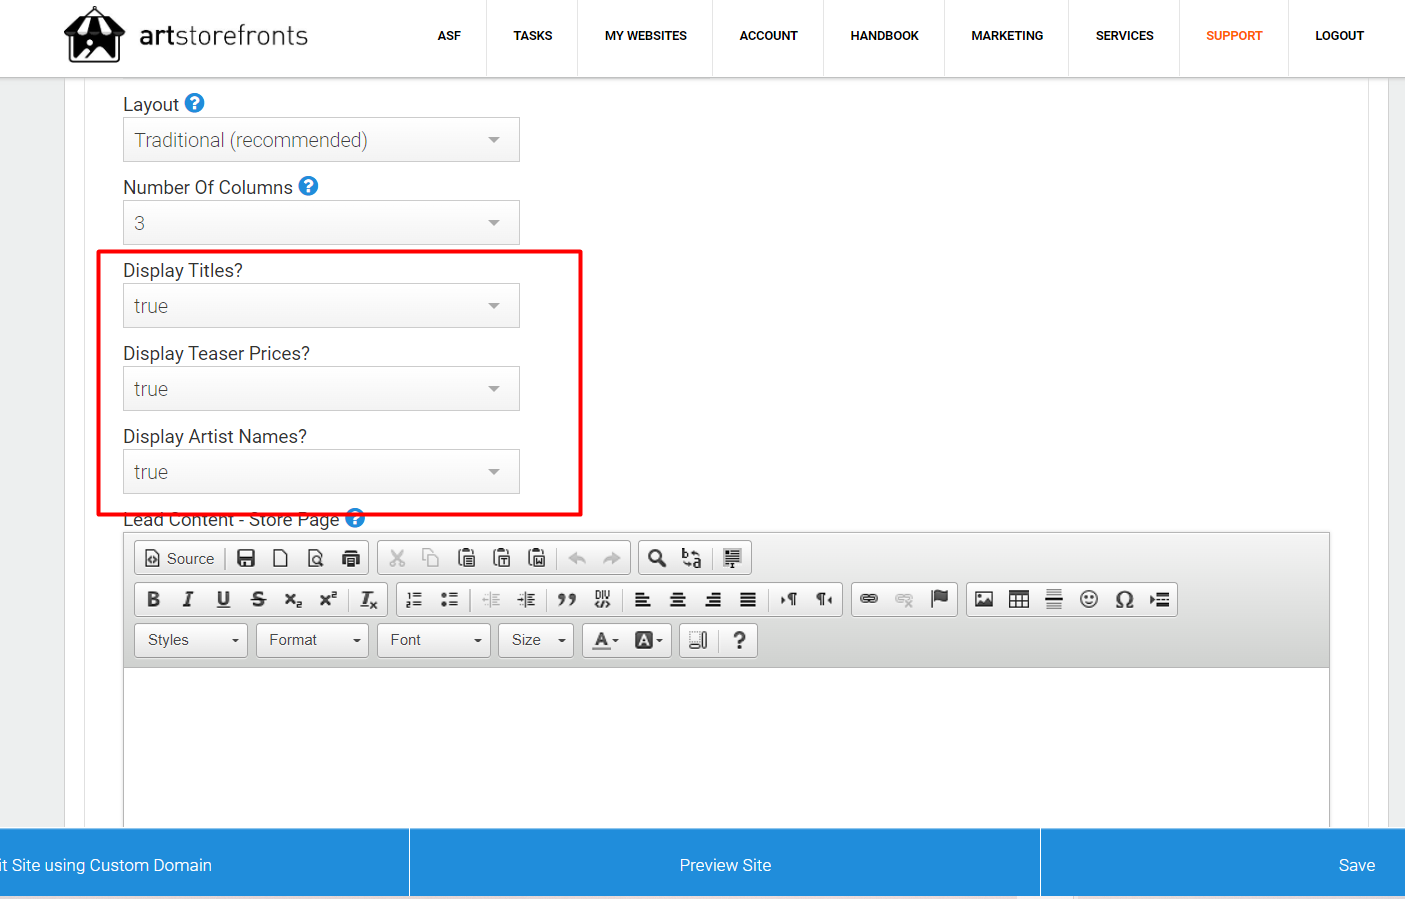Align text right
The height and width of the screenshot is (899, 1405).
coord(713,599)
